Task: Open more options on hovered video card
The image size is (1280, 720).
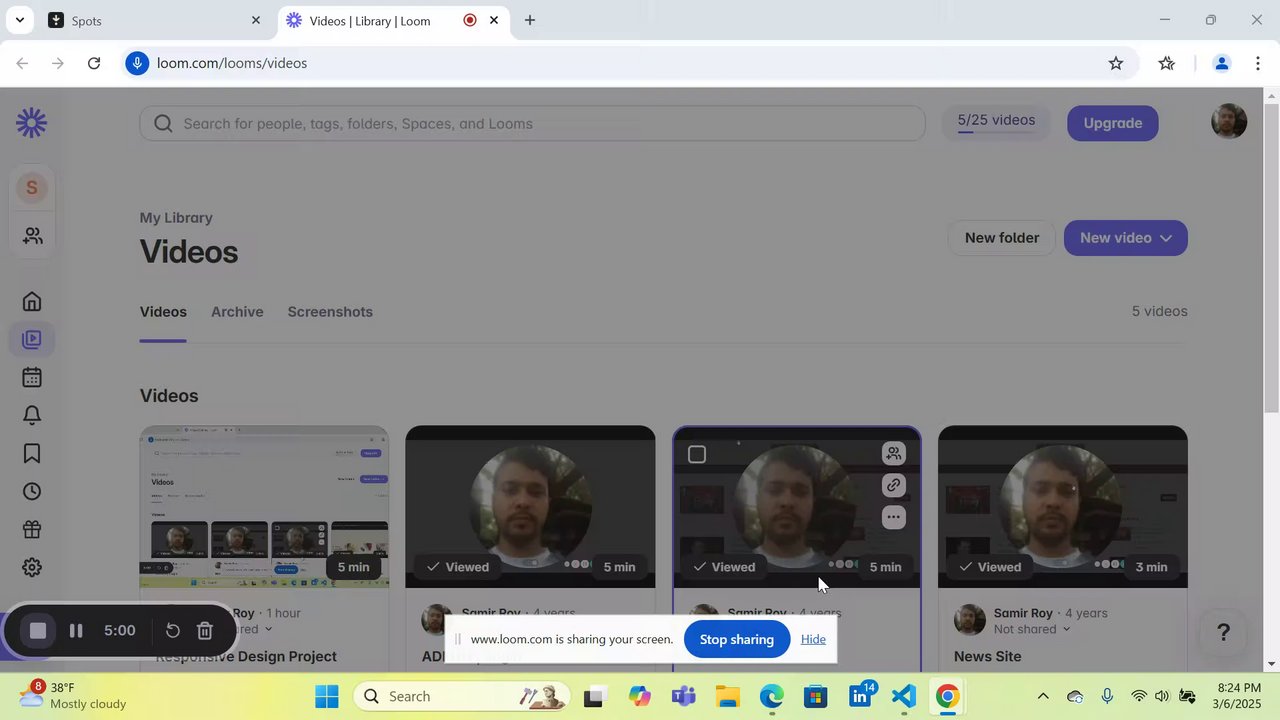Action: tap(893, 518)
